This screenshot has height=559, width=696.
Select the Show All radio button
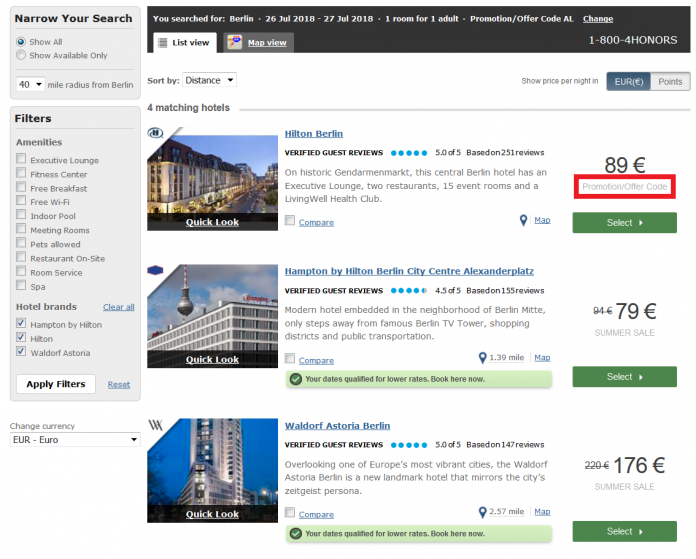(21, 42)
